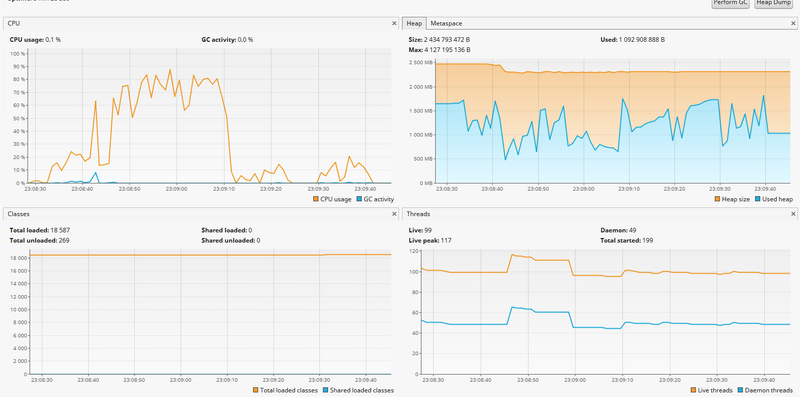Click the 120 label on threads chart axis
This screenshot has width=800, height=397.
(x=414, y=252)
